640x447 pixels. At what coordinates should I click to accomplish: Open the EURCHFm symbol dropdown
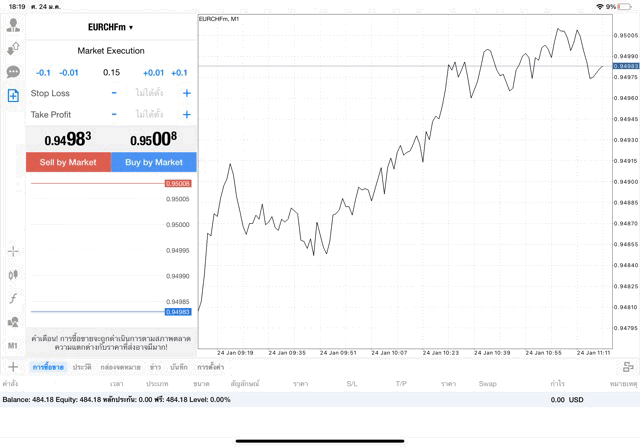coord(111,27)
